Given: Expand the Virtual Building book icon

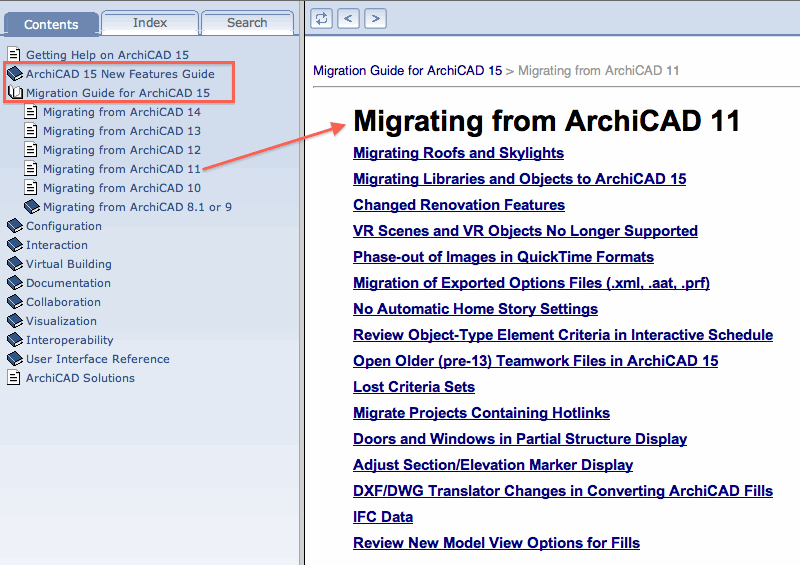Looking at the screenshot, I should point(15,263).
